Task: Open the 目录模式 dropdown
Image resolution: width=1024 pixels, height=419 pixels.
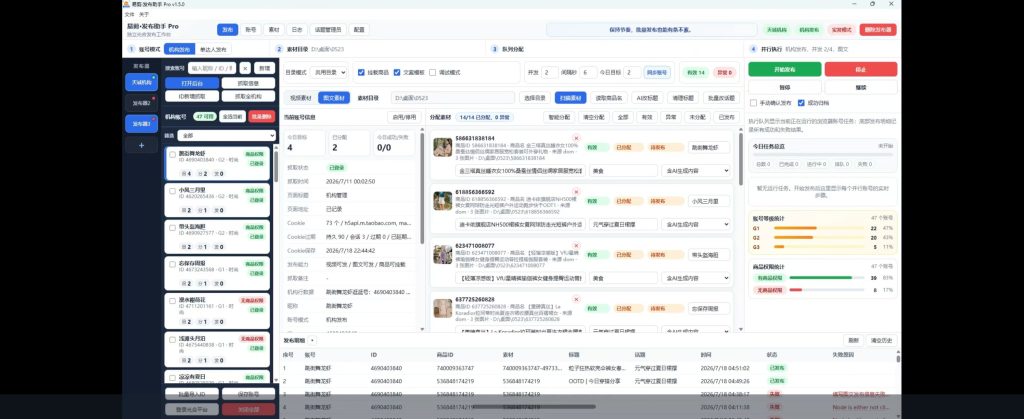Action: click(329, 72)
